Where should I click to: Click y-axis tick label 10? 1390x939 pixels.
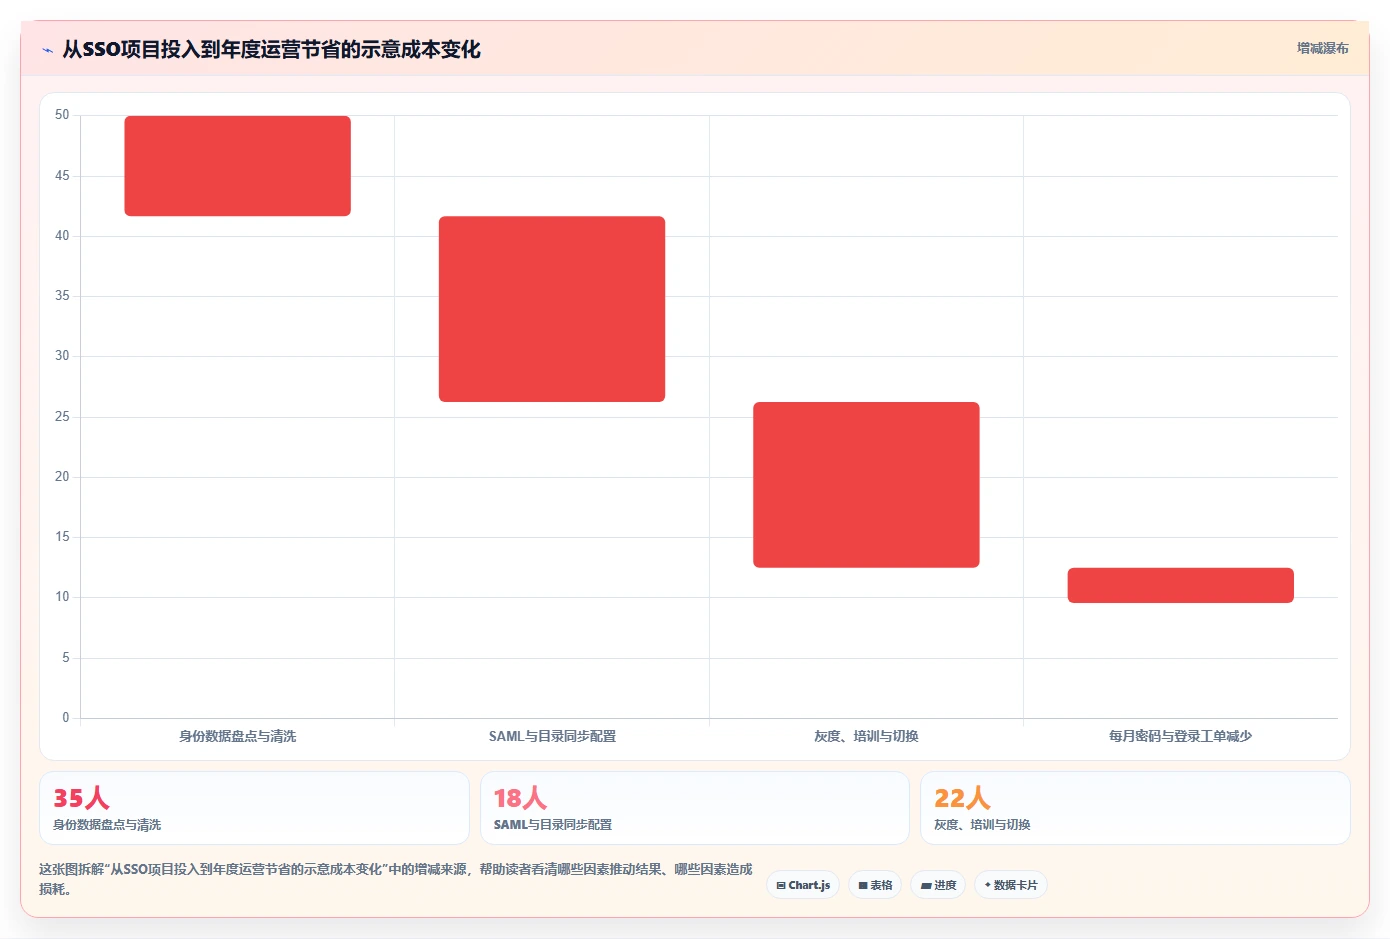click(x=62, y=597)
